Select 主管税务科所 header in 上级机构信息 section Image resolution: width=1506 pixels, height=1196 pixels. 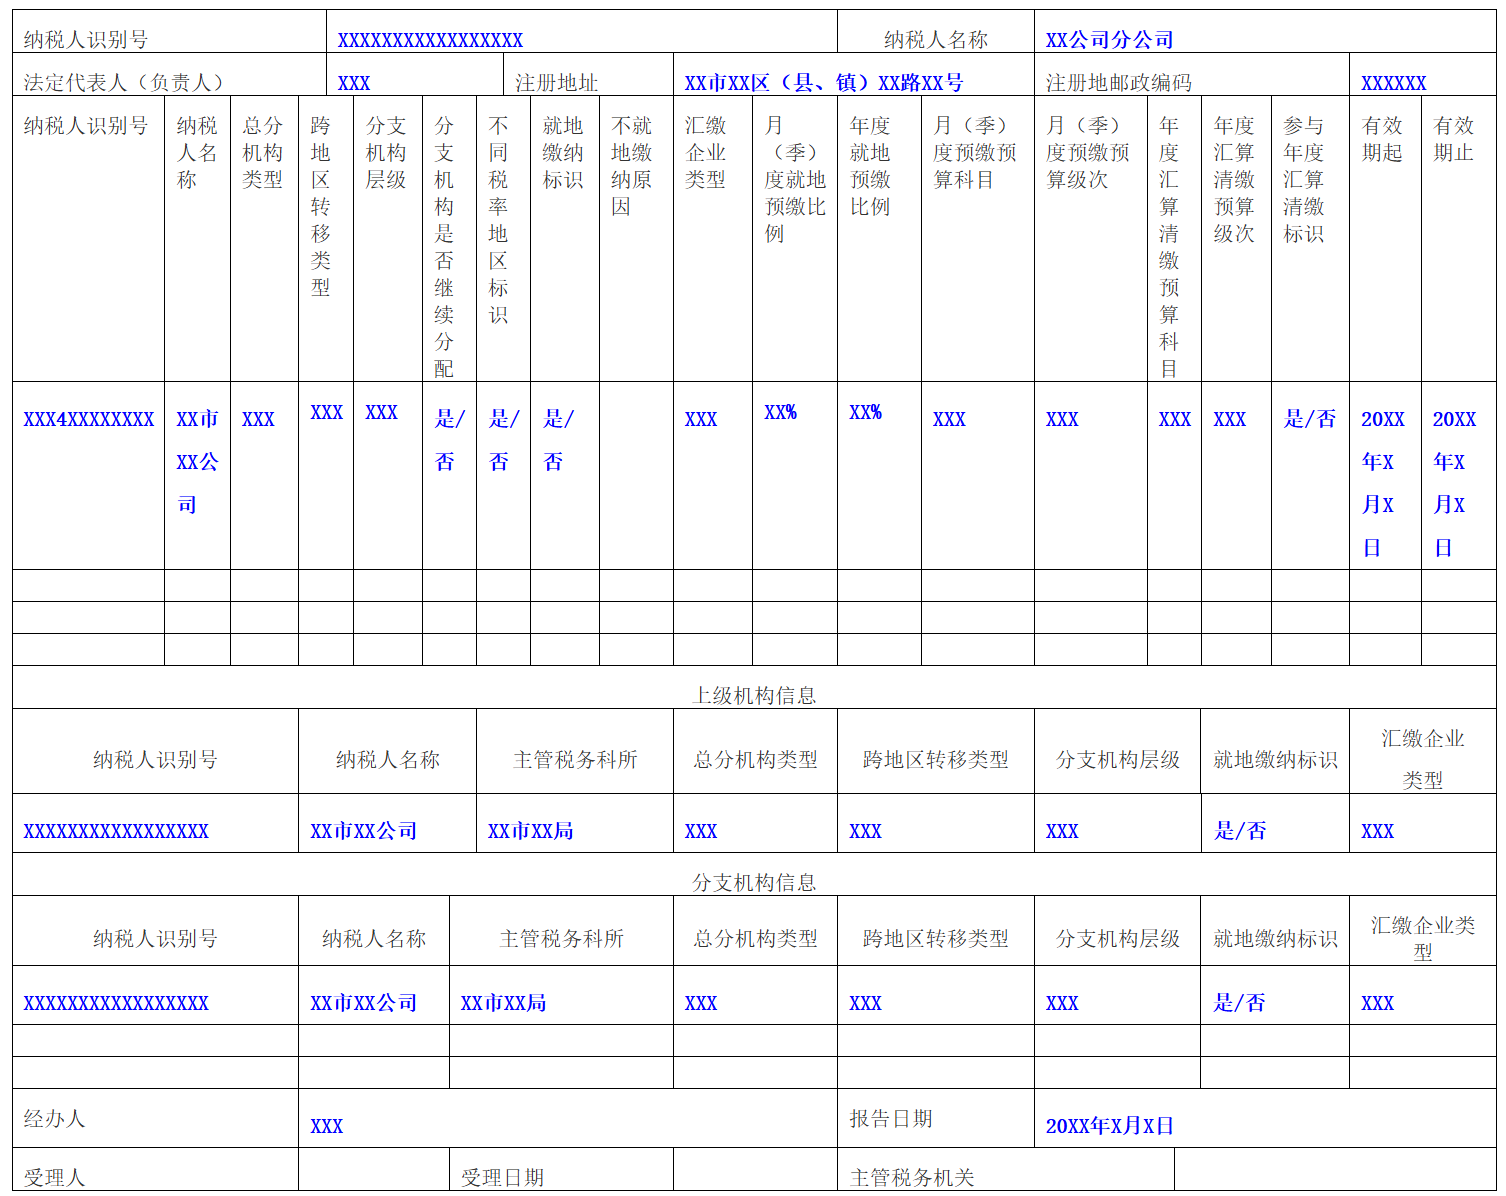(575, 760)
